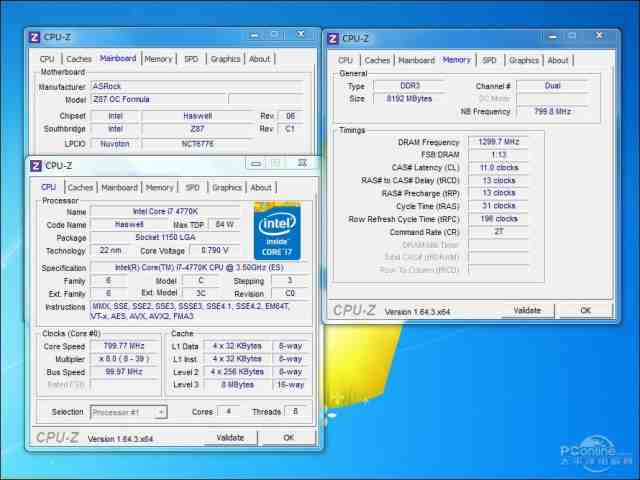Minimize the CPU-Z Memory window

[x=553, y=37]
